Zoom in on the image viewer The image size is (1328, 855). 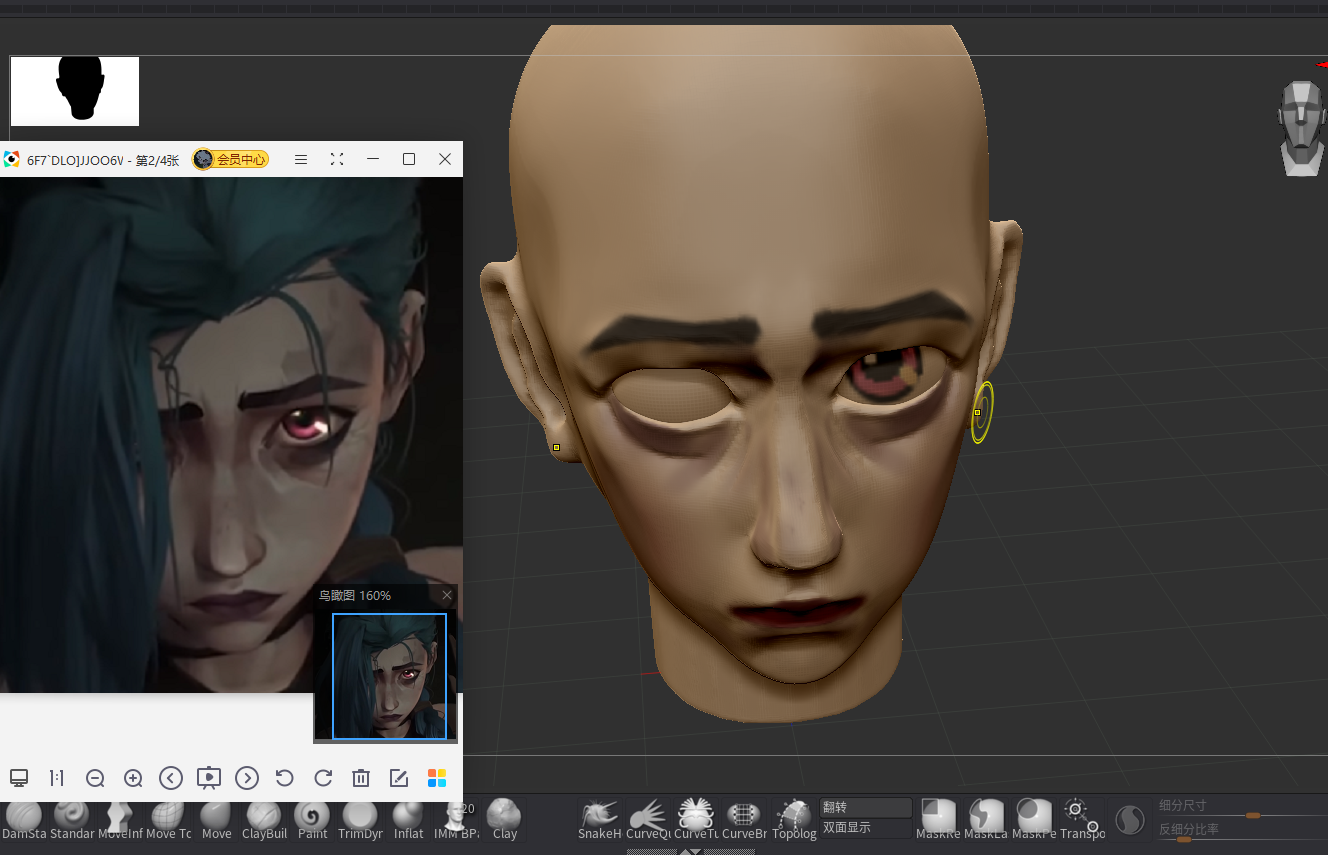pos(133,778)
